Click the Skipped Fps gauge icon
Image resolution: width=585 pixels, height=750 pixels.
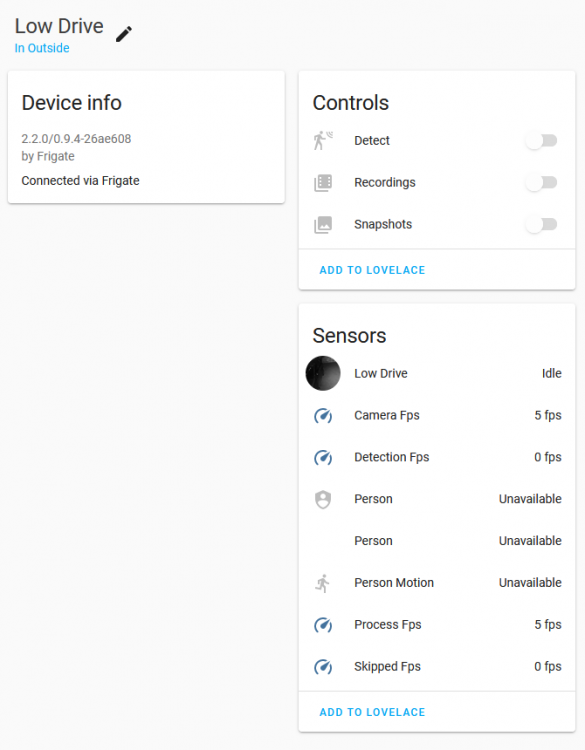pyautogui.click(x=323, y=667)
